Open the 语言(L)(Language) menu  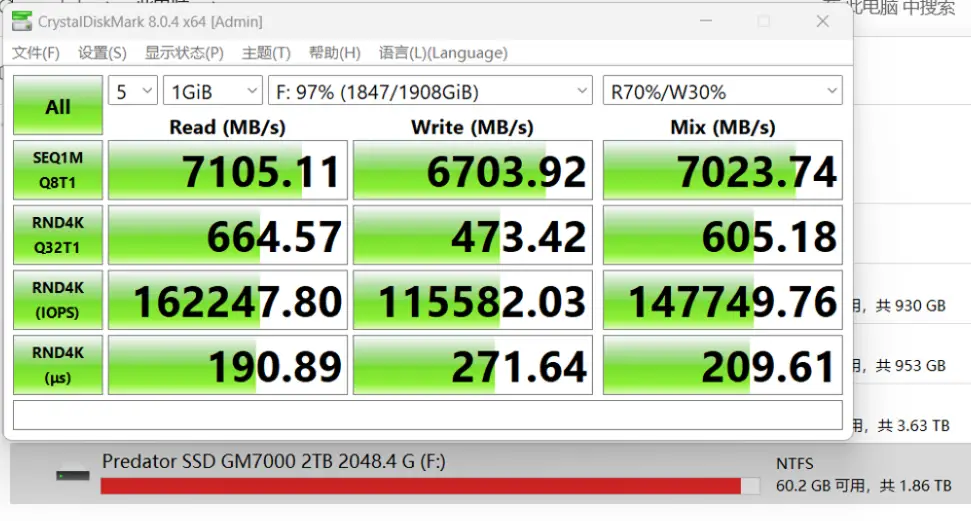[x=443, y=53]
